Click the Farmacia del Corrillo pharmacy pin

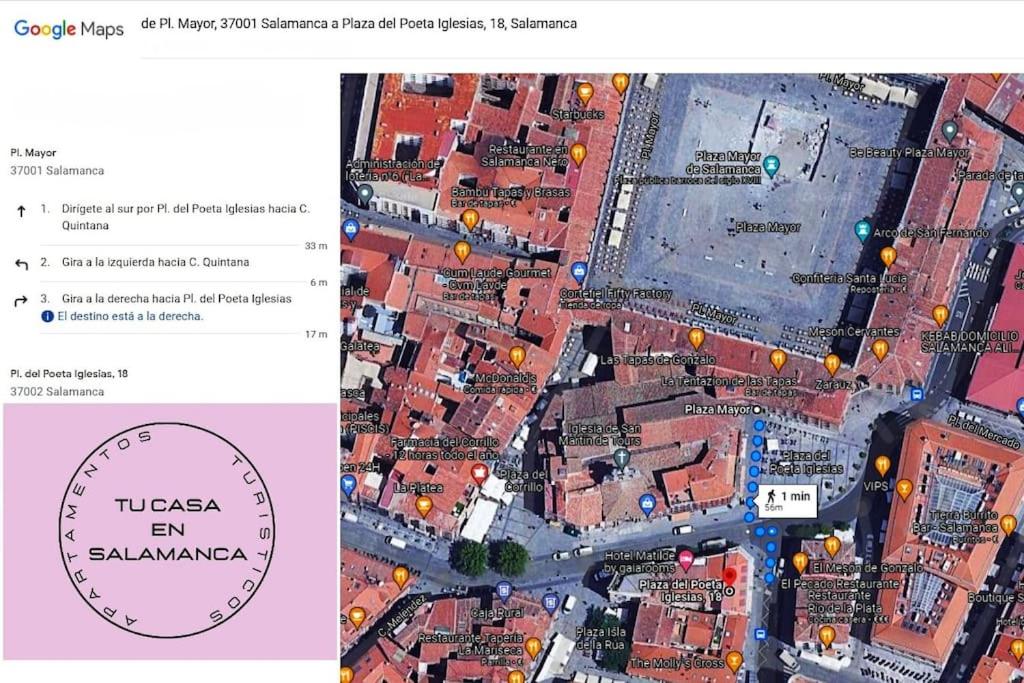tap(480, 474)
